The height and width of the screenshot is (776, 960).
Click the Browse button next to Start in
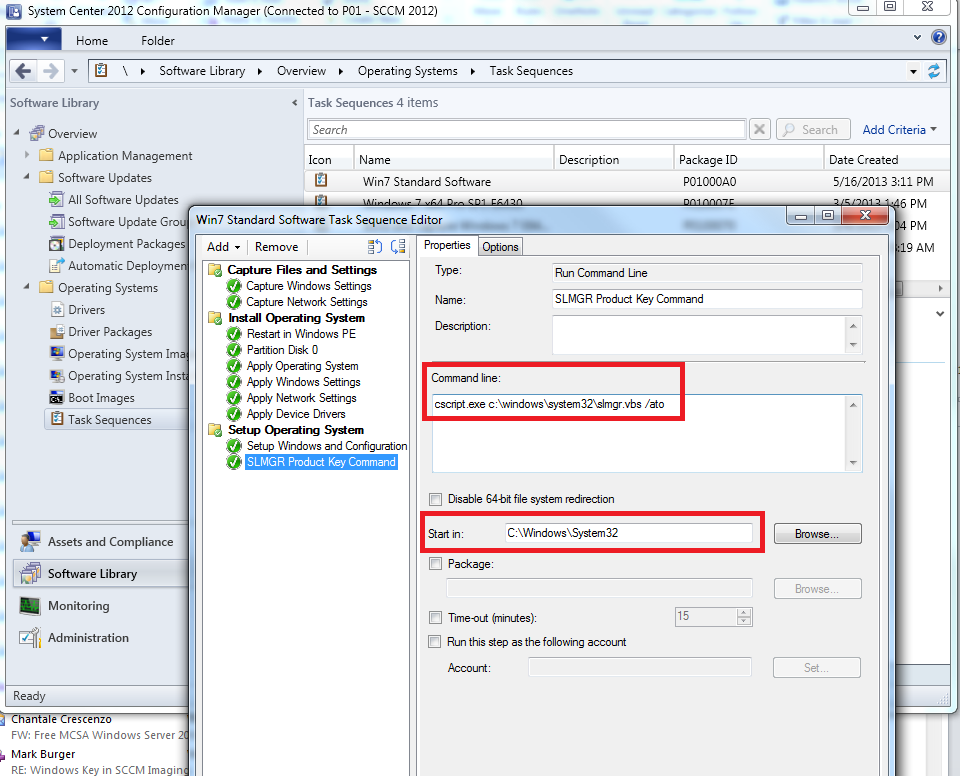point(816,533)
